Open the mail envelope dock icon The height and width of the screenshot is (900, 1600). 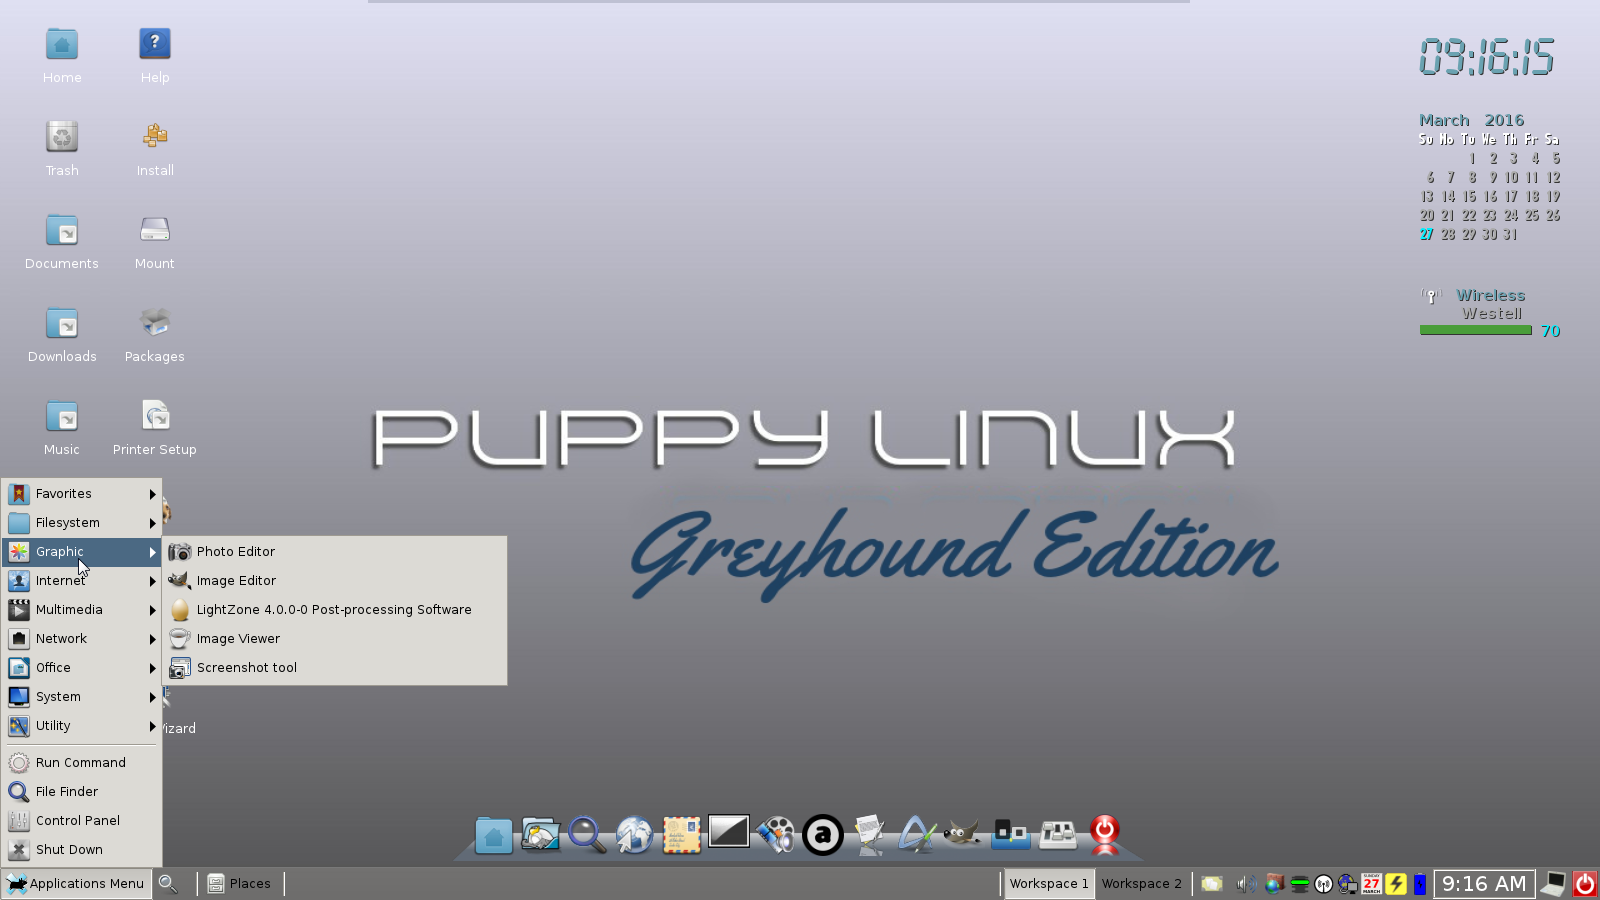coord(681,835)
